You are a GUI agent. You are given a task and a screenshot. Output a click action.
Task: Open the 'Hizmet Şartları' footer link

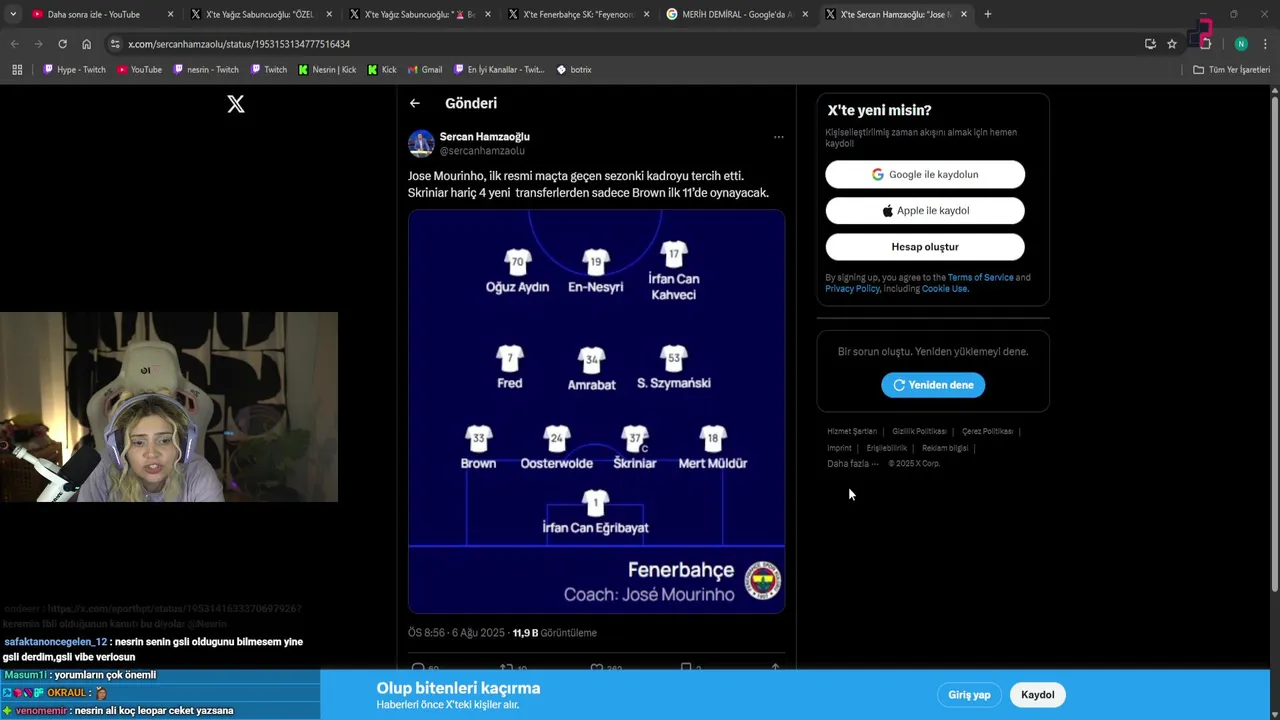tap(852, 431)
